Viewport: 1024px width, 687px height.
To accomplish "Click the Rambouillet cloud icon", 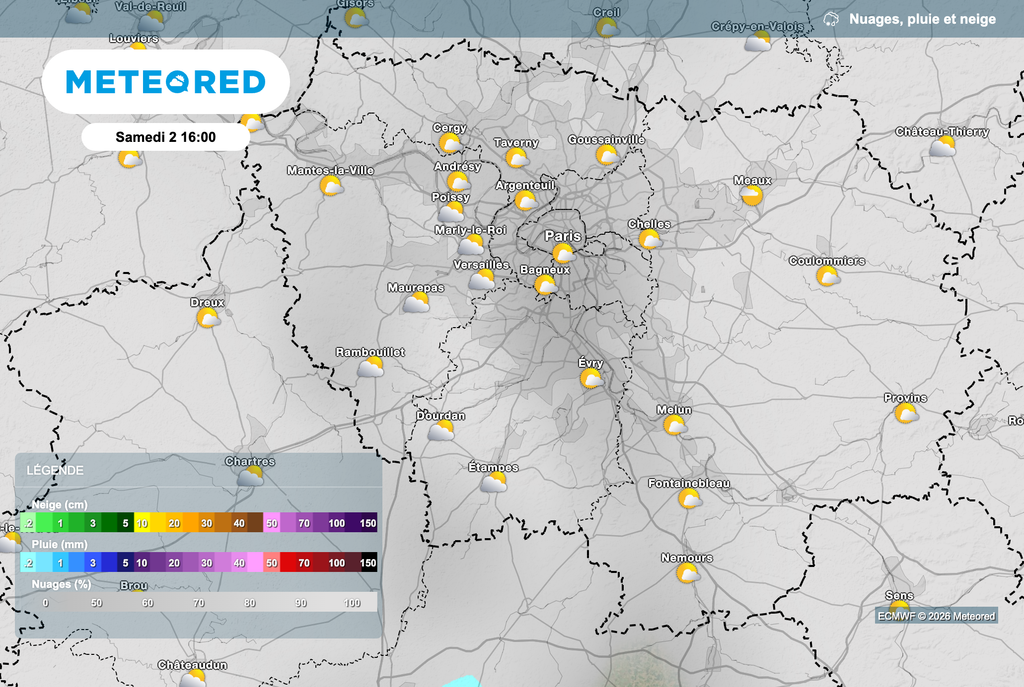I will [x=371, y=367].
